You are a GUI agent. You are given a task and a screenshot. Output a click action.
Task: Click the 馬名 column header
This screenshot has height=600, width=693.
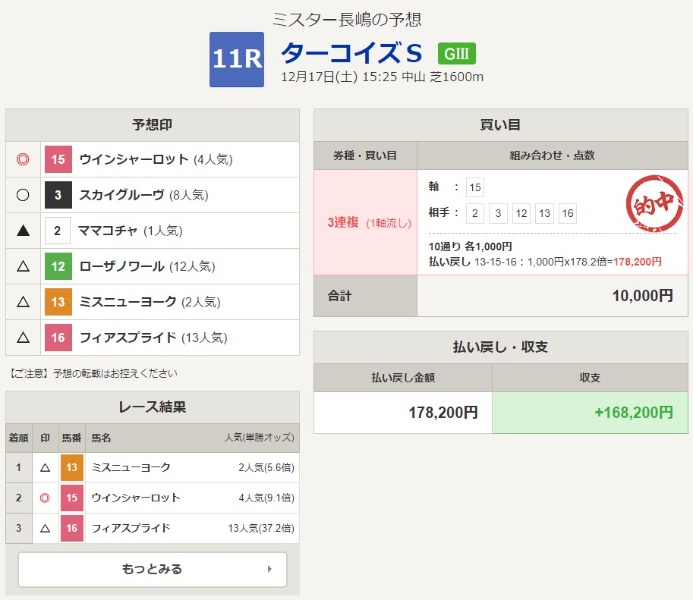pos(101,438)
